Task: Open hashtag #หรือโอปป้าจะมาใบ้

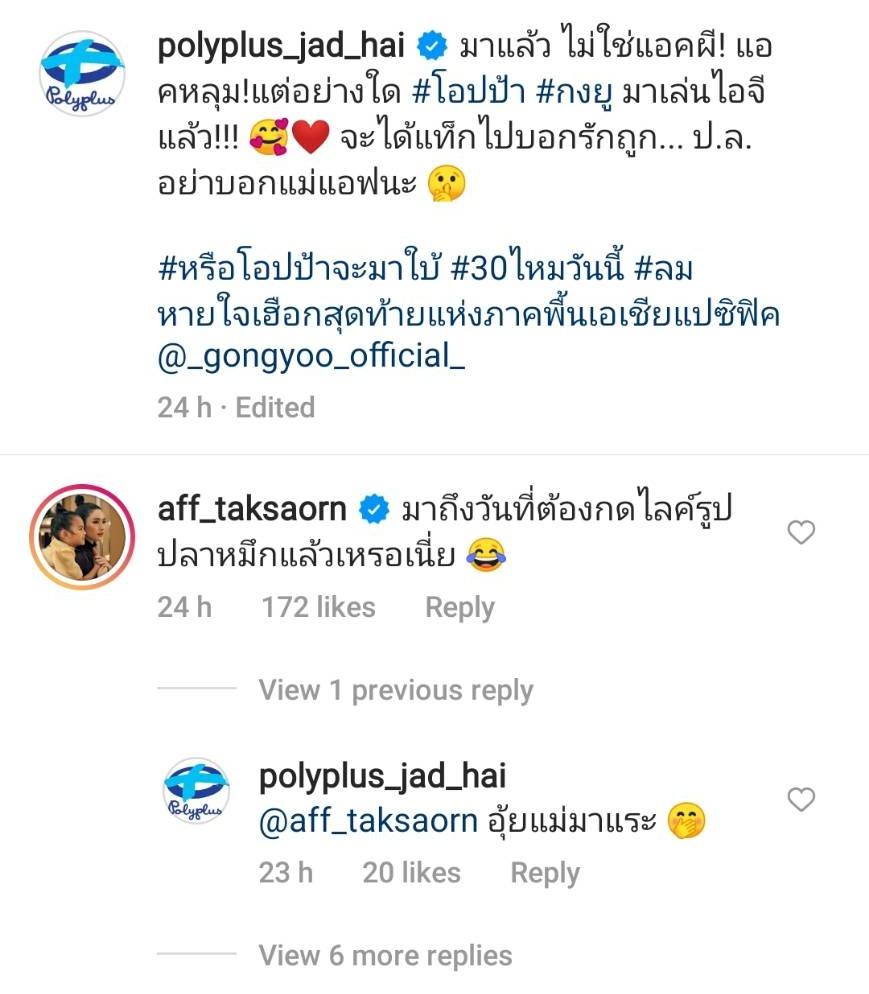Action: (x=299, y=269)
